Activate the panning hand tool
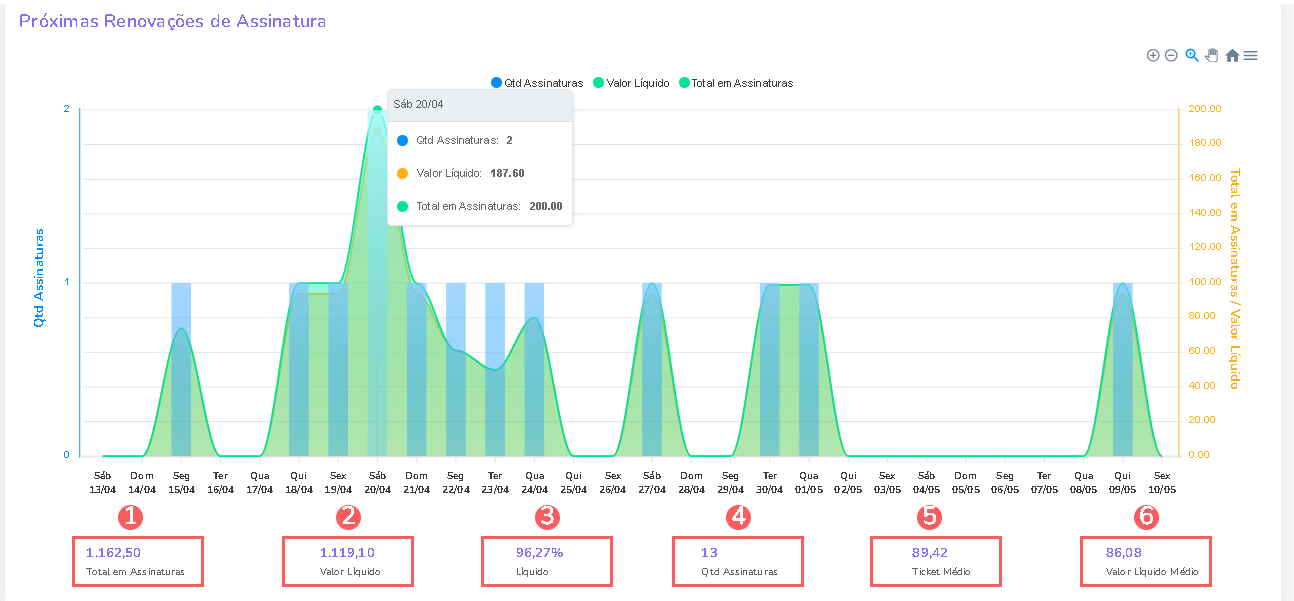This screenshot has height=601, width=1294. click(1212, 56)
